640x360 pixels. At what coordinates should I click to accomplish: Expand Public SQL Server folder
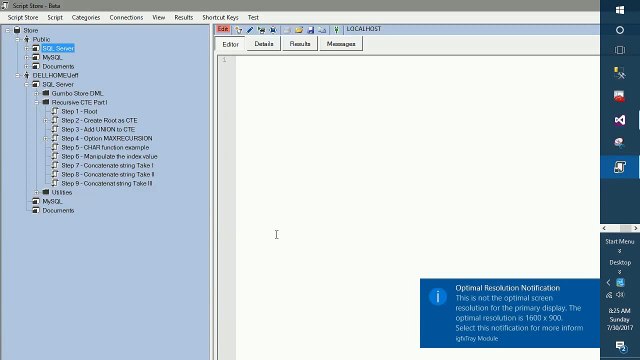[27, 48]
